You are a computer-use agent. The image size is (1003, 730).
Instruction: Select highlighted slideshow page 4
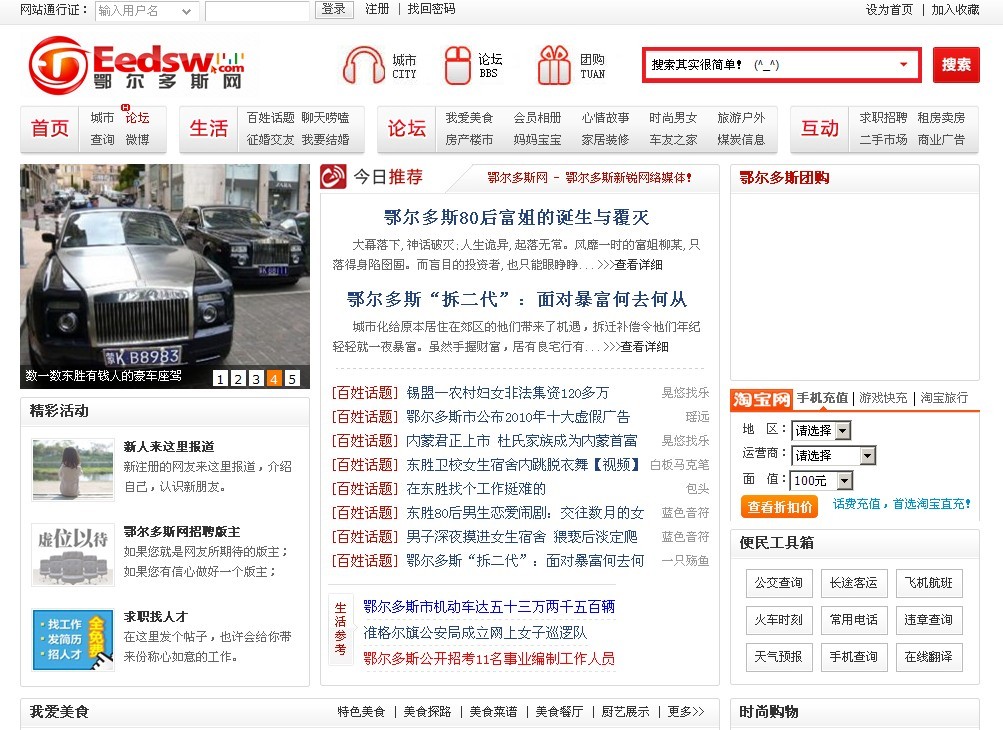point(274,379)
